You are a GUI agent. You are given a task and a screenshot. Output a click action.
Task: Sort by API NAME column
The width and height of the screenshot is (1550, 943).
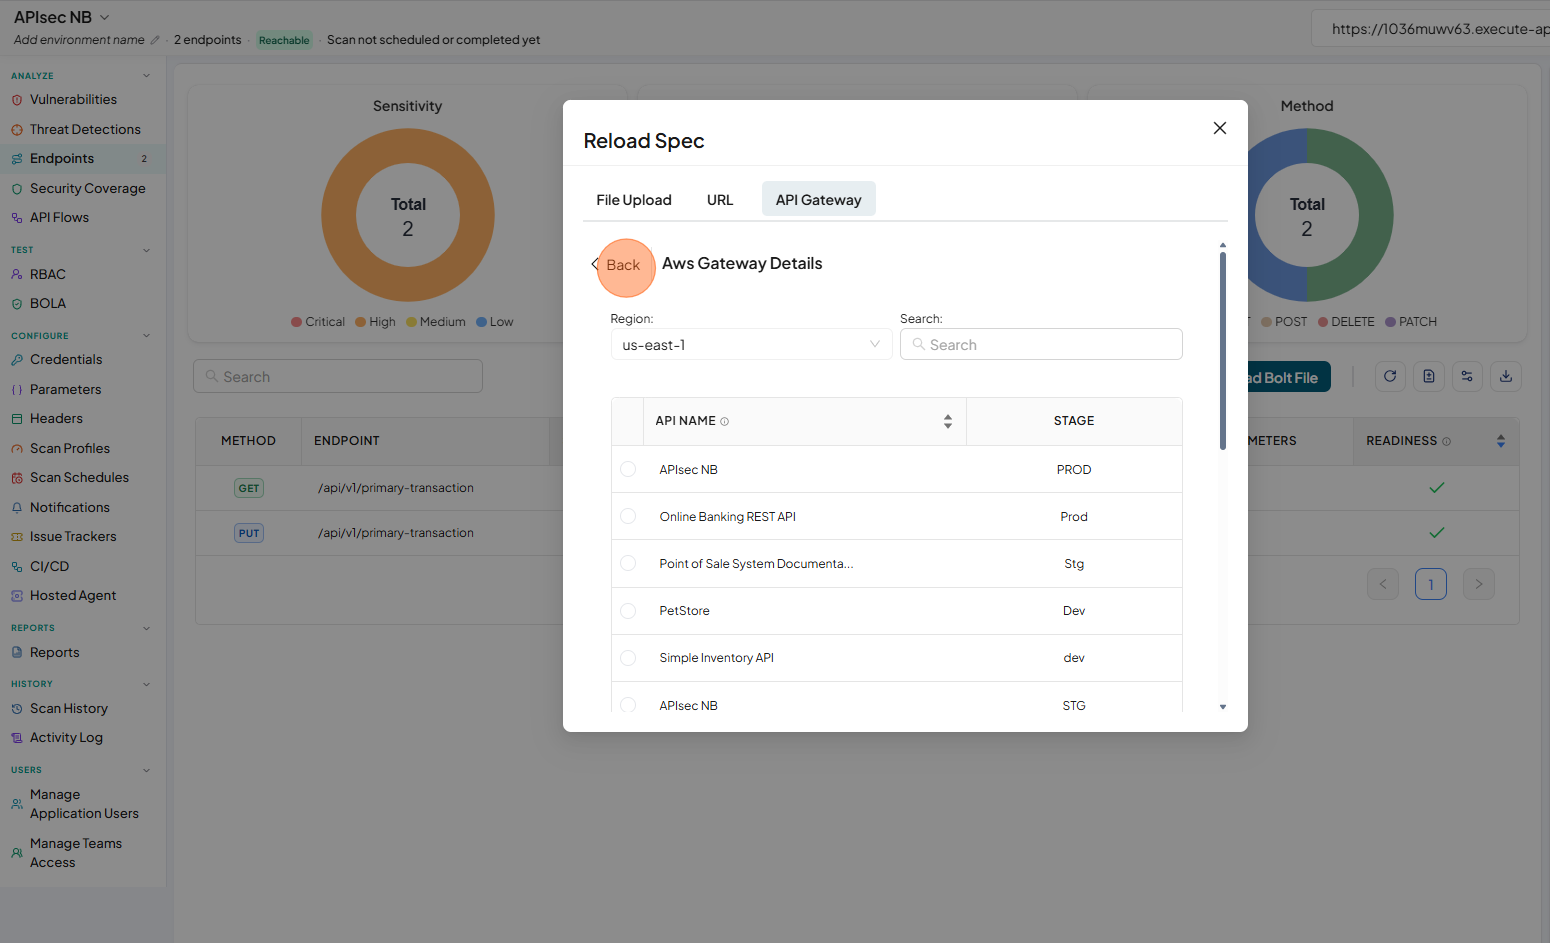[948, 421]
